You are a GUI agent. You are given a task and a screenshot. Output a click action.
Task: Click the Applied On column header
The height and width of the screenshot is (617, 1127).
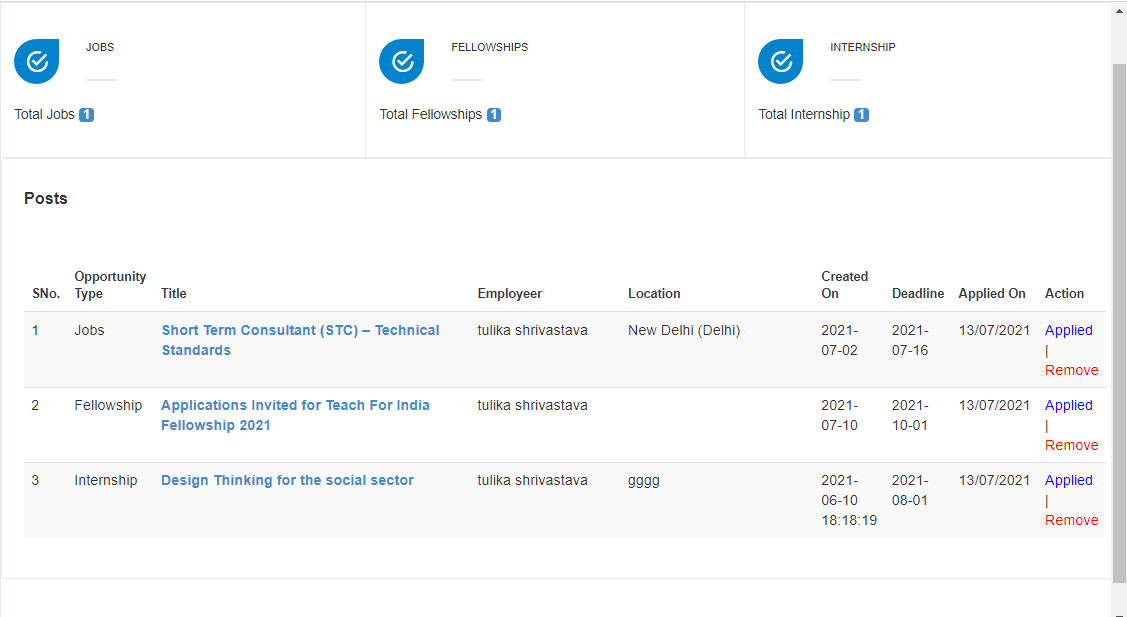[991, 293]
